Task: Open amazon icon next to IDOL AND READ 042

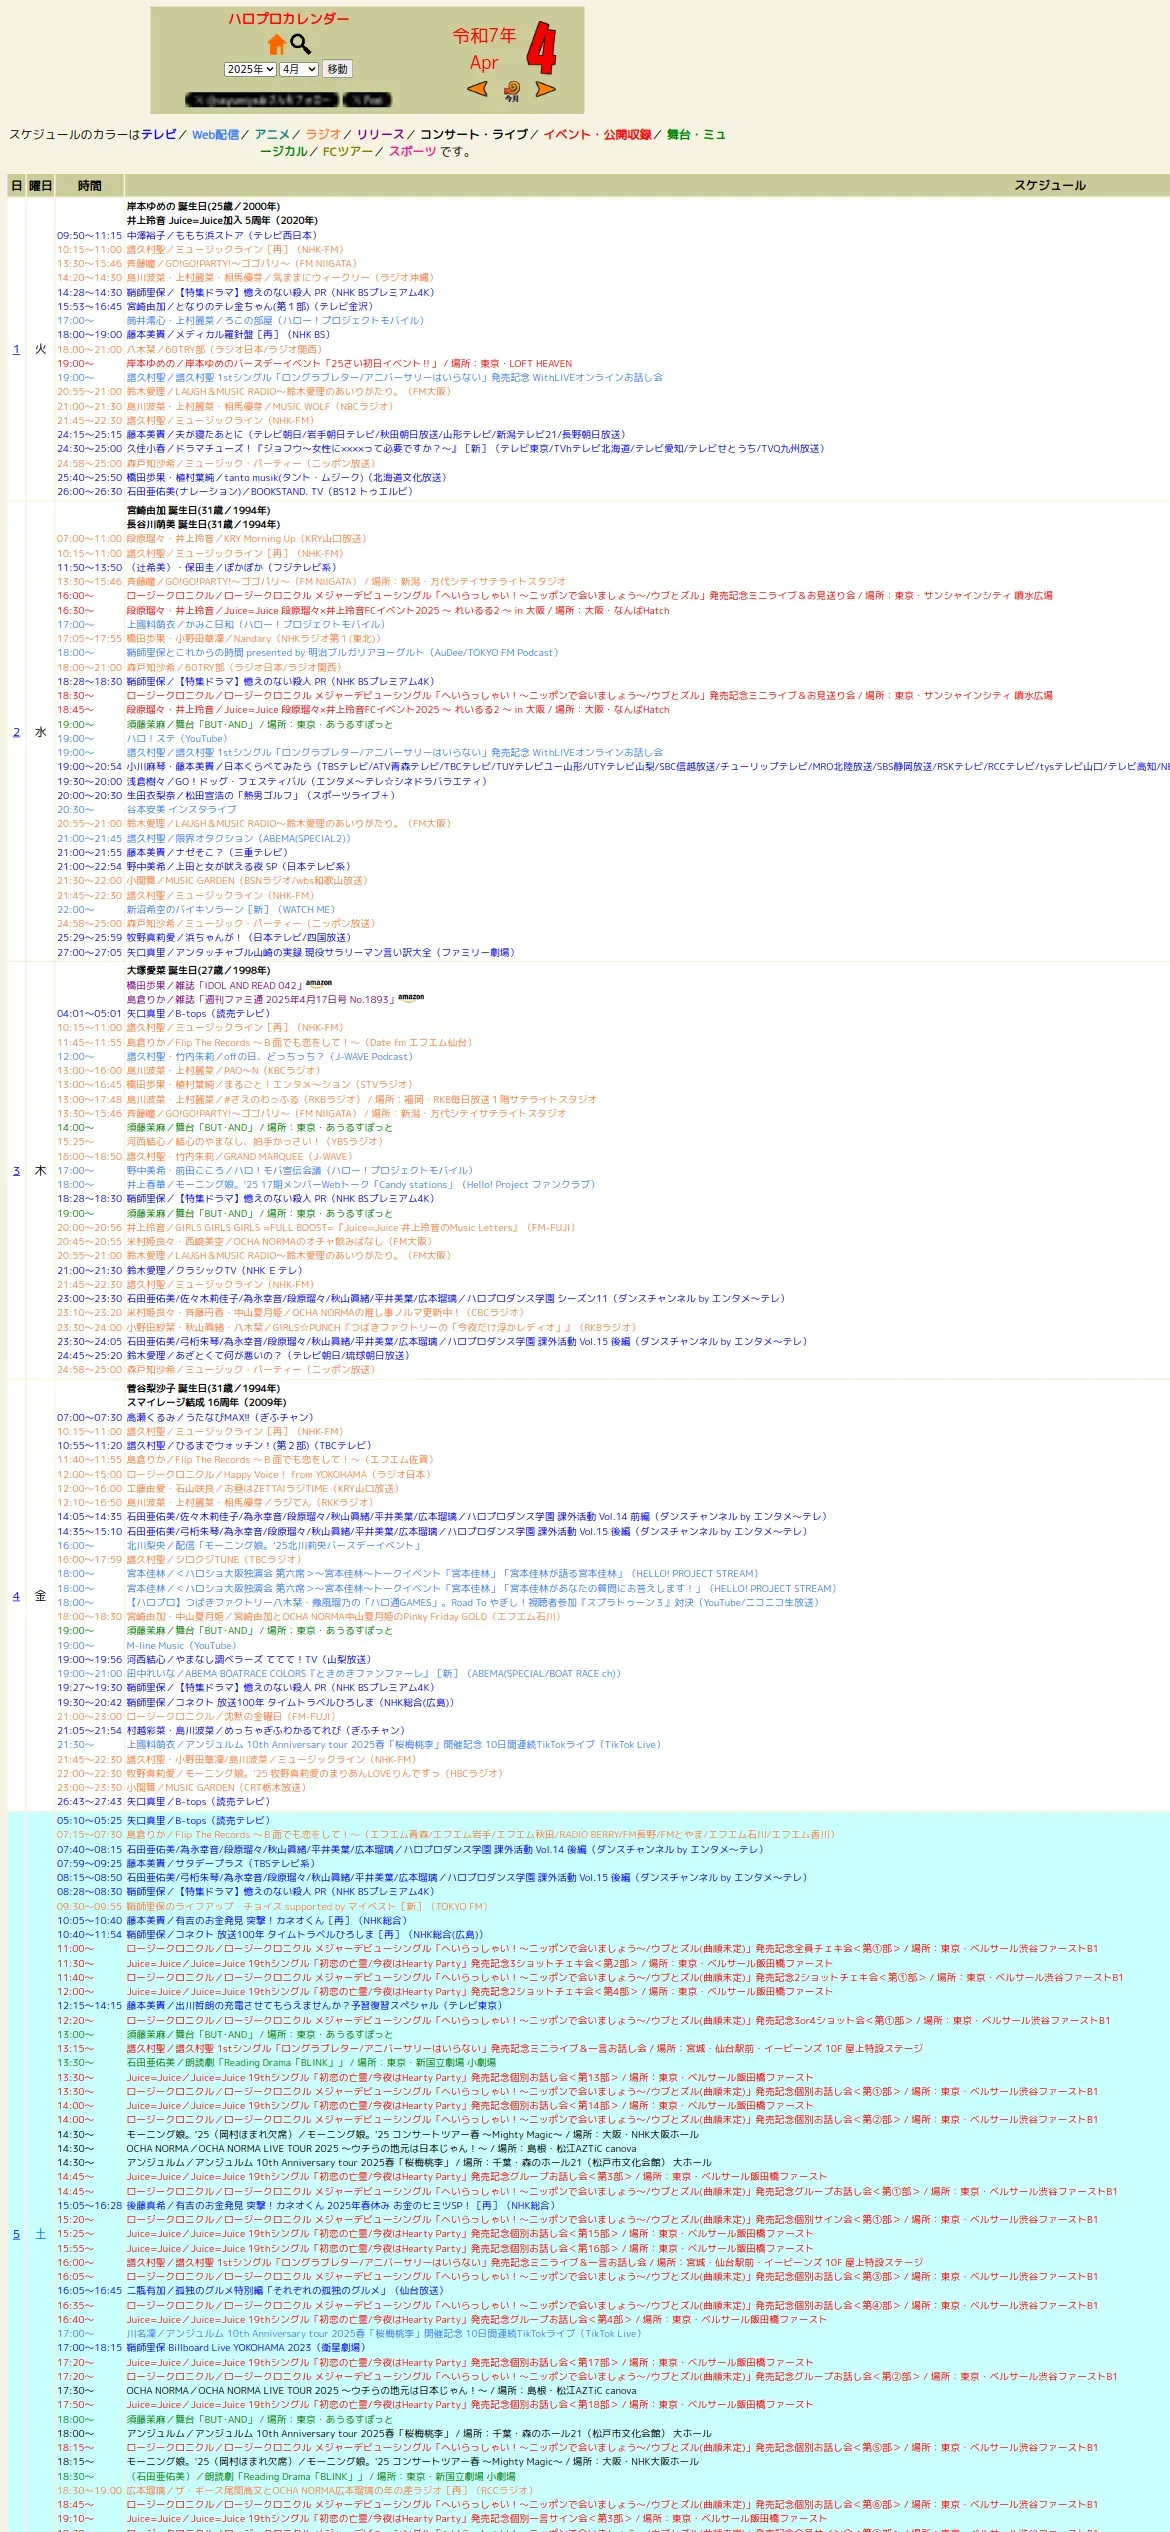Action: pyautogui.click(x=319, y=983)
